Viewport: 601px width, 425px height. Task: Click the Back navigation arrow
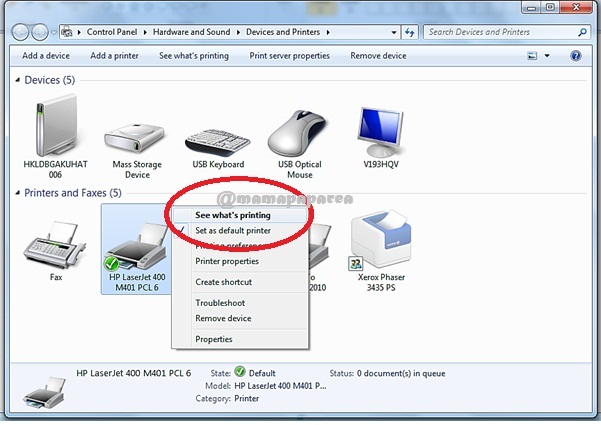(21, 32)
